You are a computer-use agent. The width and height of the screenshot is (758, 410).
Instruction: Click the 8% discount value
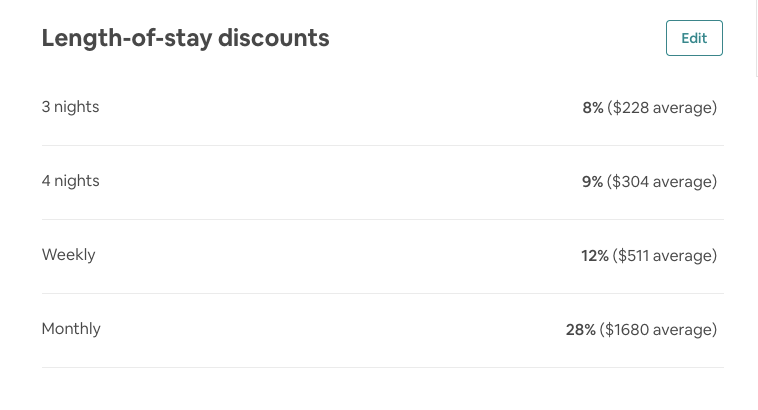[x=593, y=108]
